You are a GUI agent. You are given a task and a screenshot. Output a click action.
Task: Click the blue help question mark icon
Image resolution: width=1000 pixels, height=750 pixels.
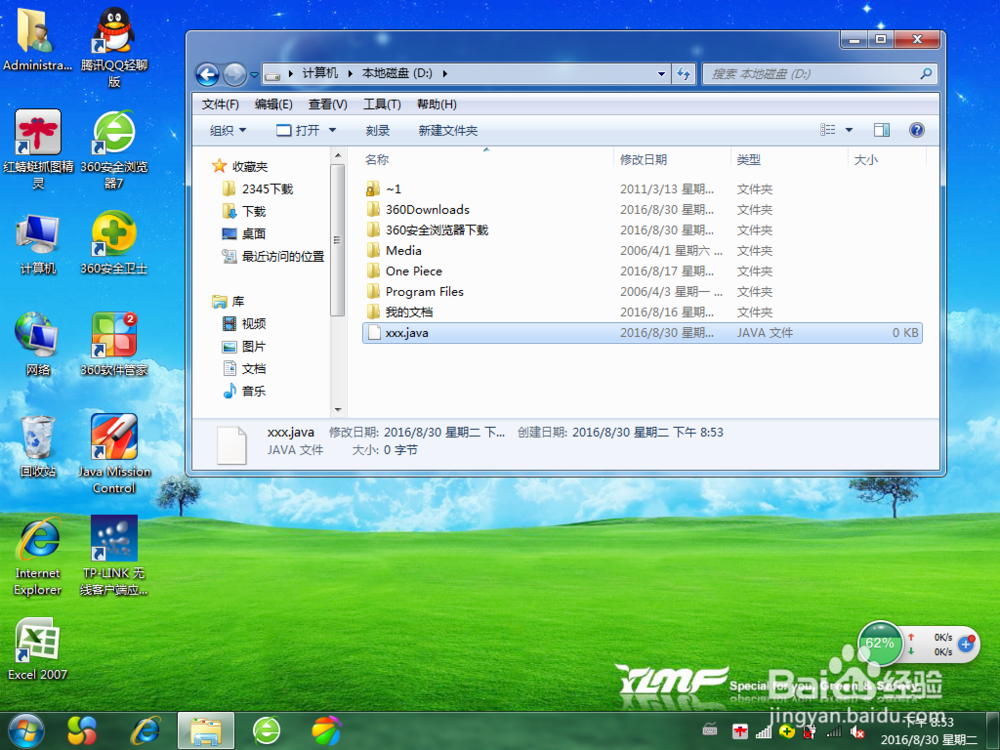[x=916, y=130]
